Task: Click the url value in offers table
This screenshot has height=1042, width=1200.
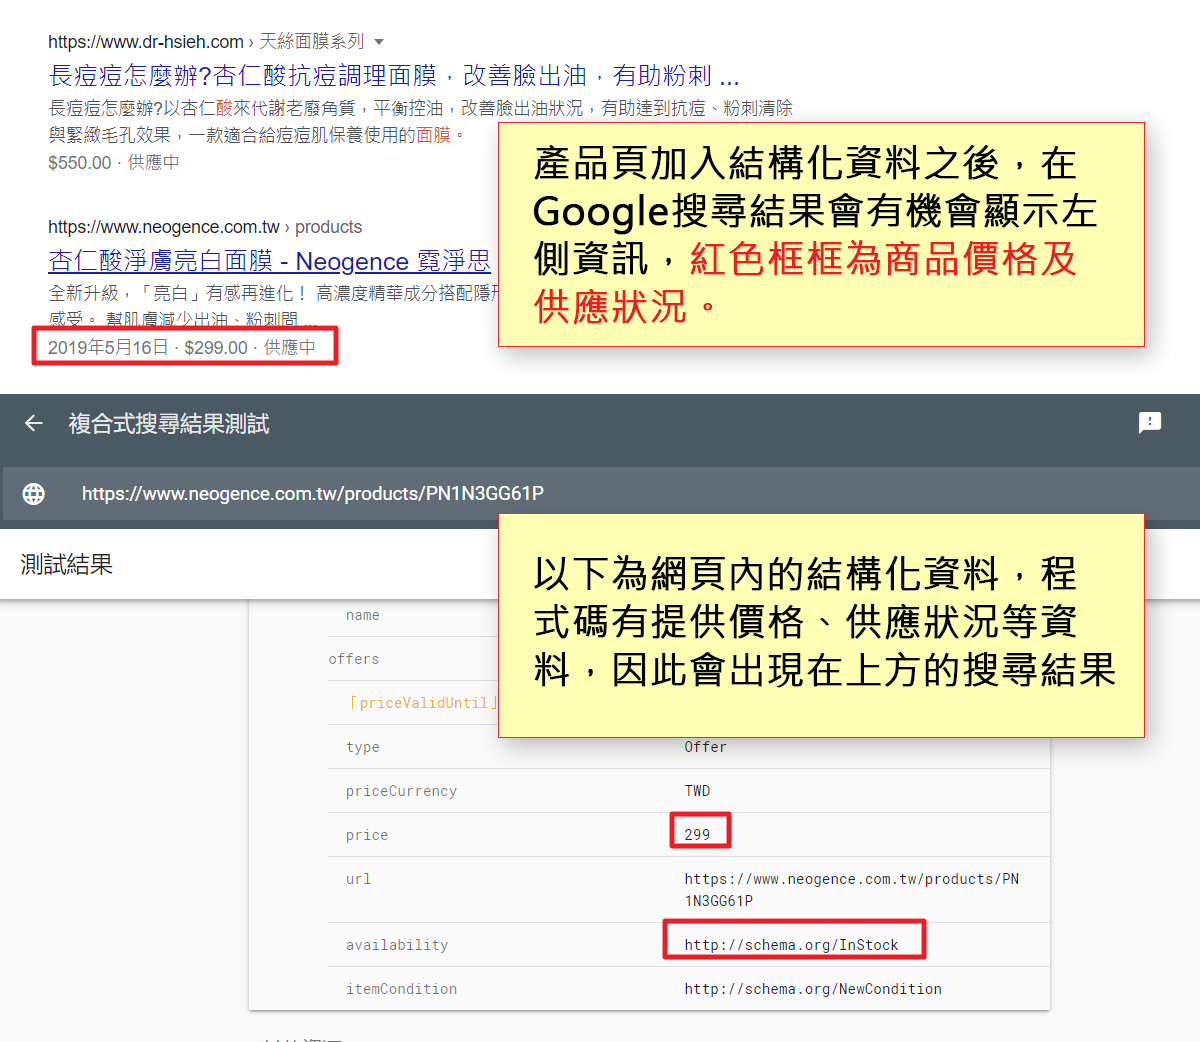Action: 852,890
